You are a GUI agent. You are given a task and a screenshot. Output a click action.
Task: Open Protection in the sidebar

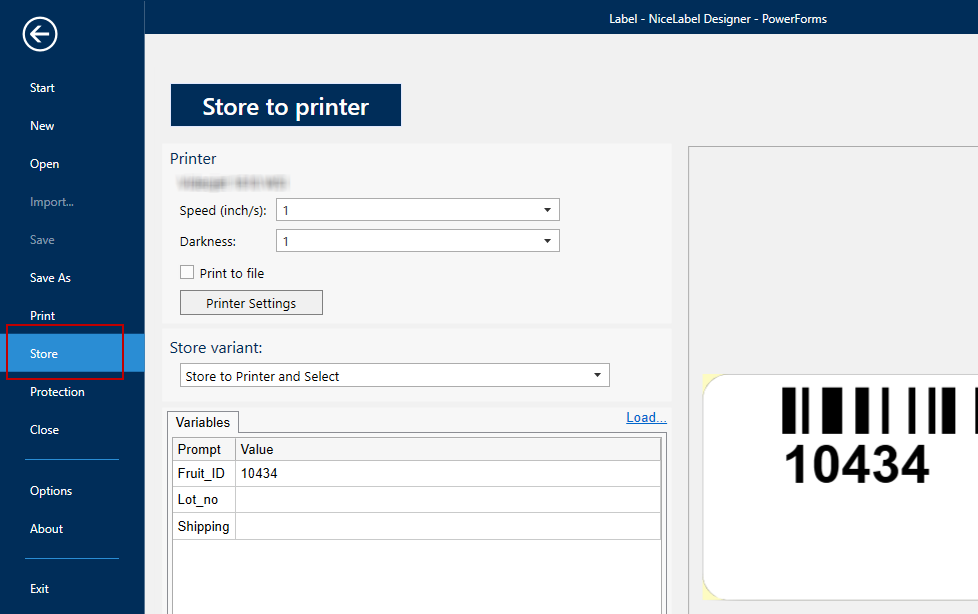[57, 392]
